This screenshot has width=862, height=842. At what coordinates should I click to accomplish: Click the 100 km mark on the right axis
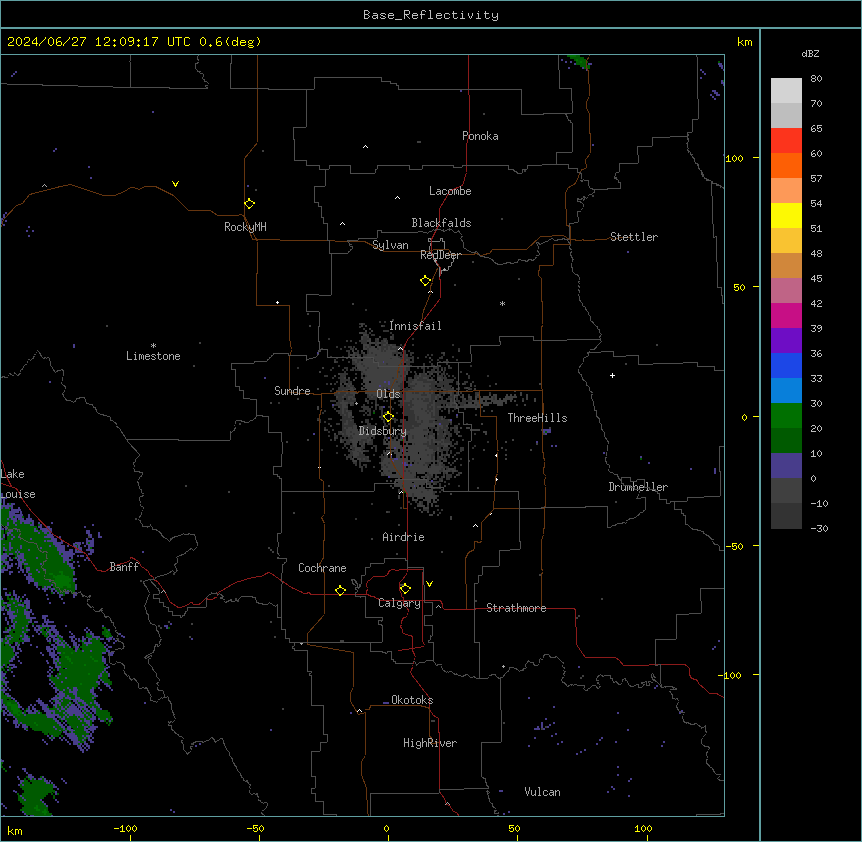(734, 158)
